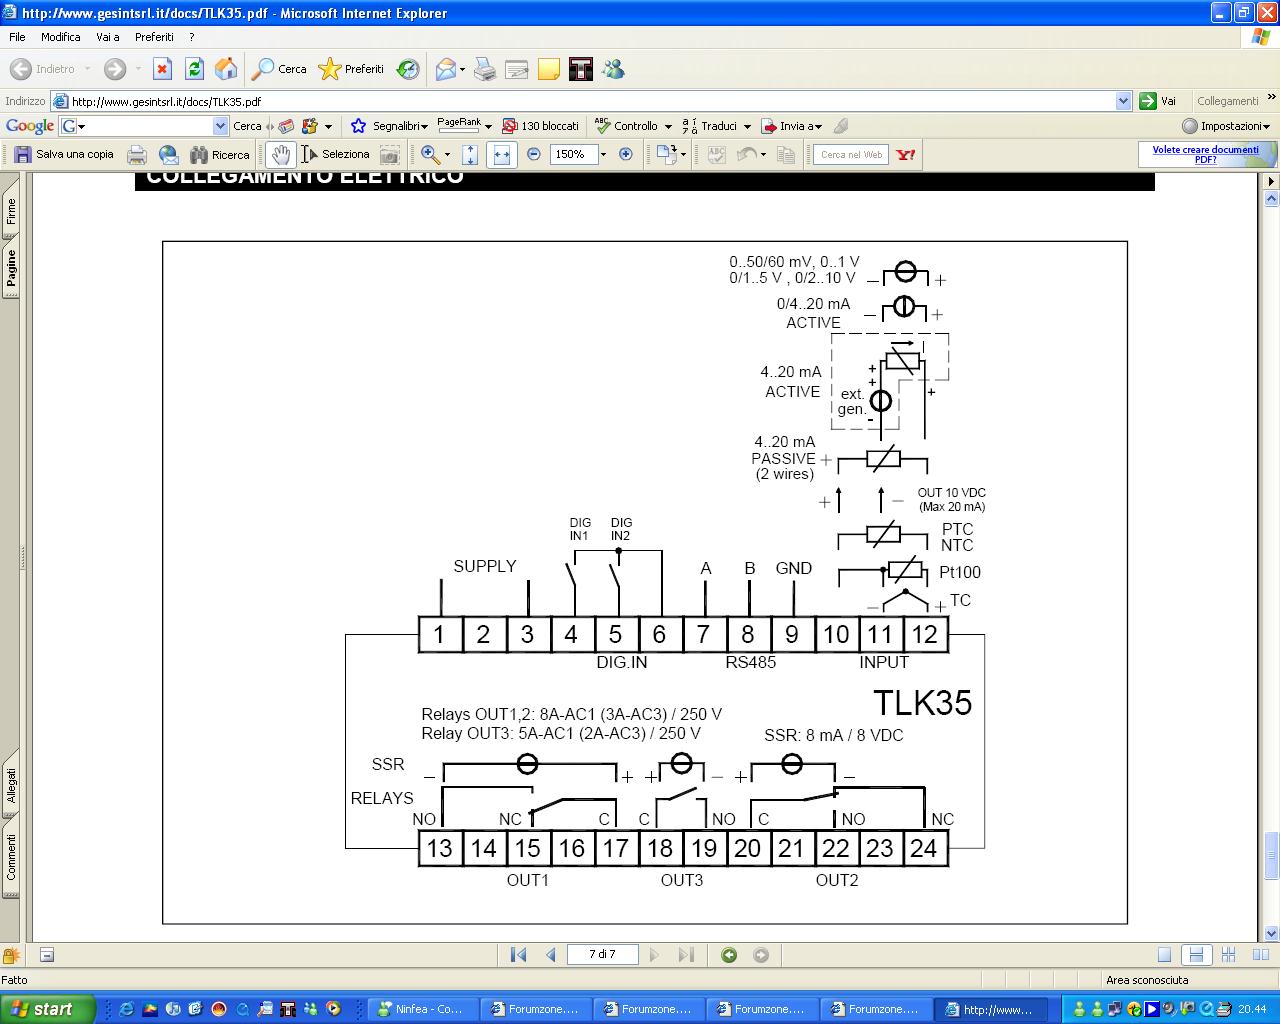Go to previous page arrow
The height and width of the screenshot is (1024, 1280).
[550, 954]
